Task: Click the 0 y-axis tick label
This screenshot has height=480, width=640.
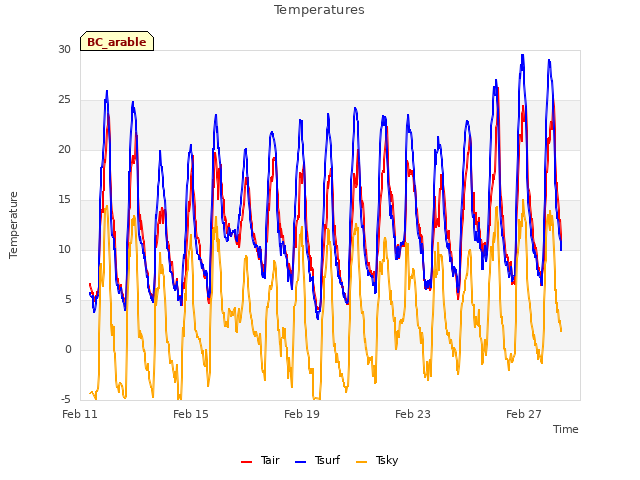Action: [68, 350]
